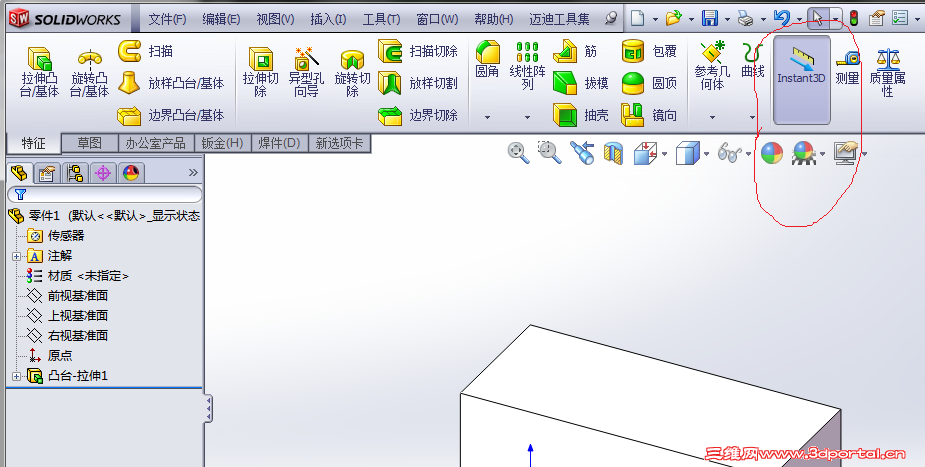The image size is (925, 467).
Task: Open the 文件(F) menu
Action: [x=168, y=19]
